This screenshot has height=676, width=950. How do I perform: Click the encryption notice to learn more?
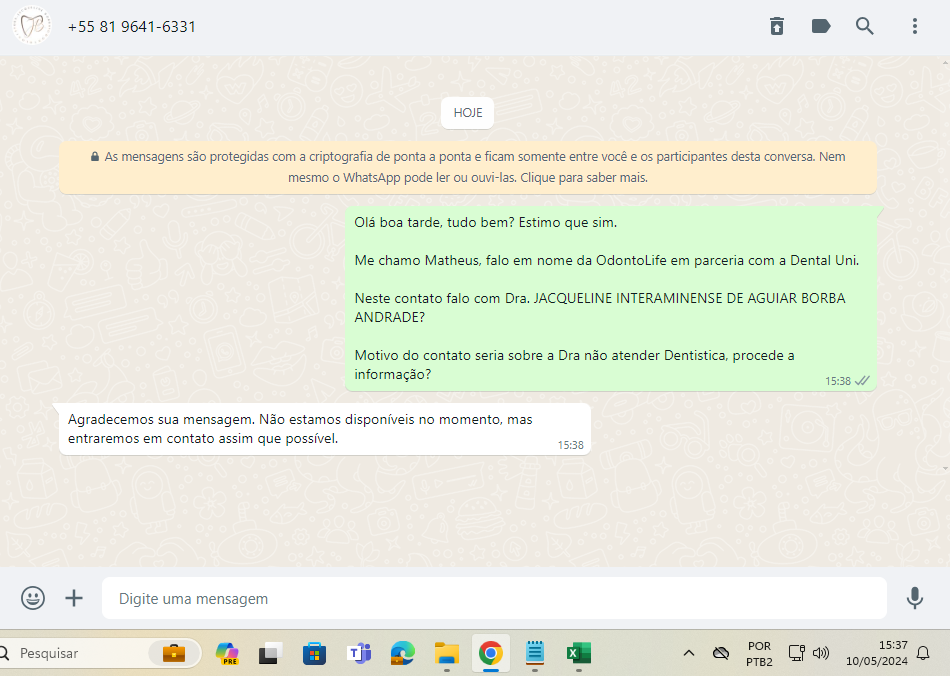click(x=468, y=167)
